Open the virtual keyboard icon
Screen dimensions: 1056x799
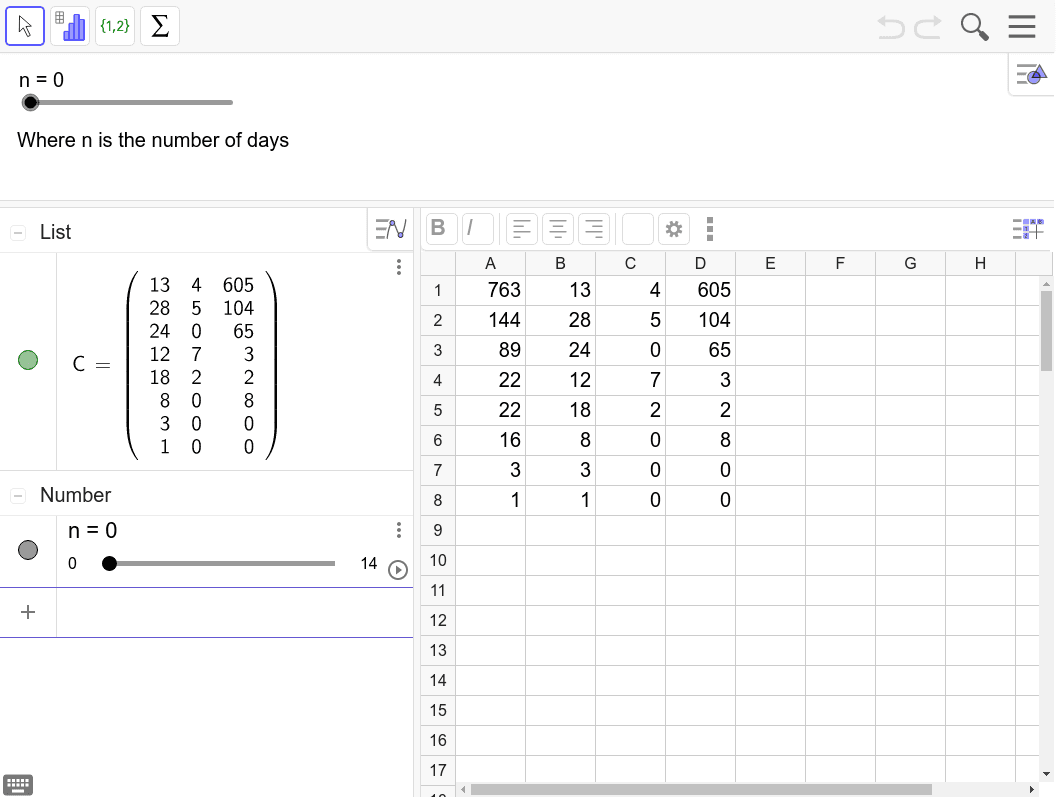18,785
